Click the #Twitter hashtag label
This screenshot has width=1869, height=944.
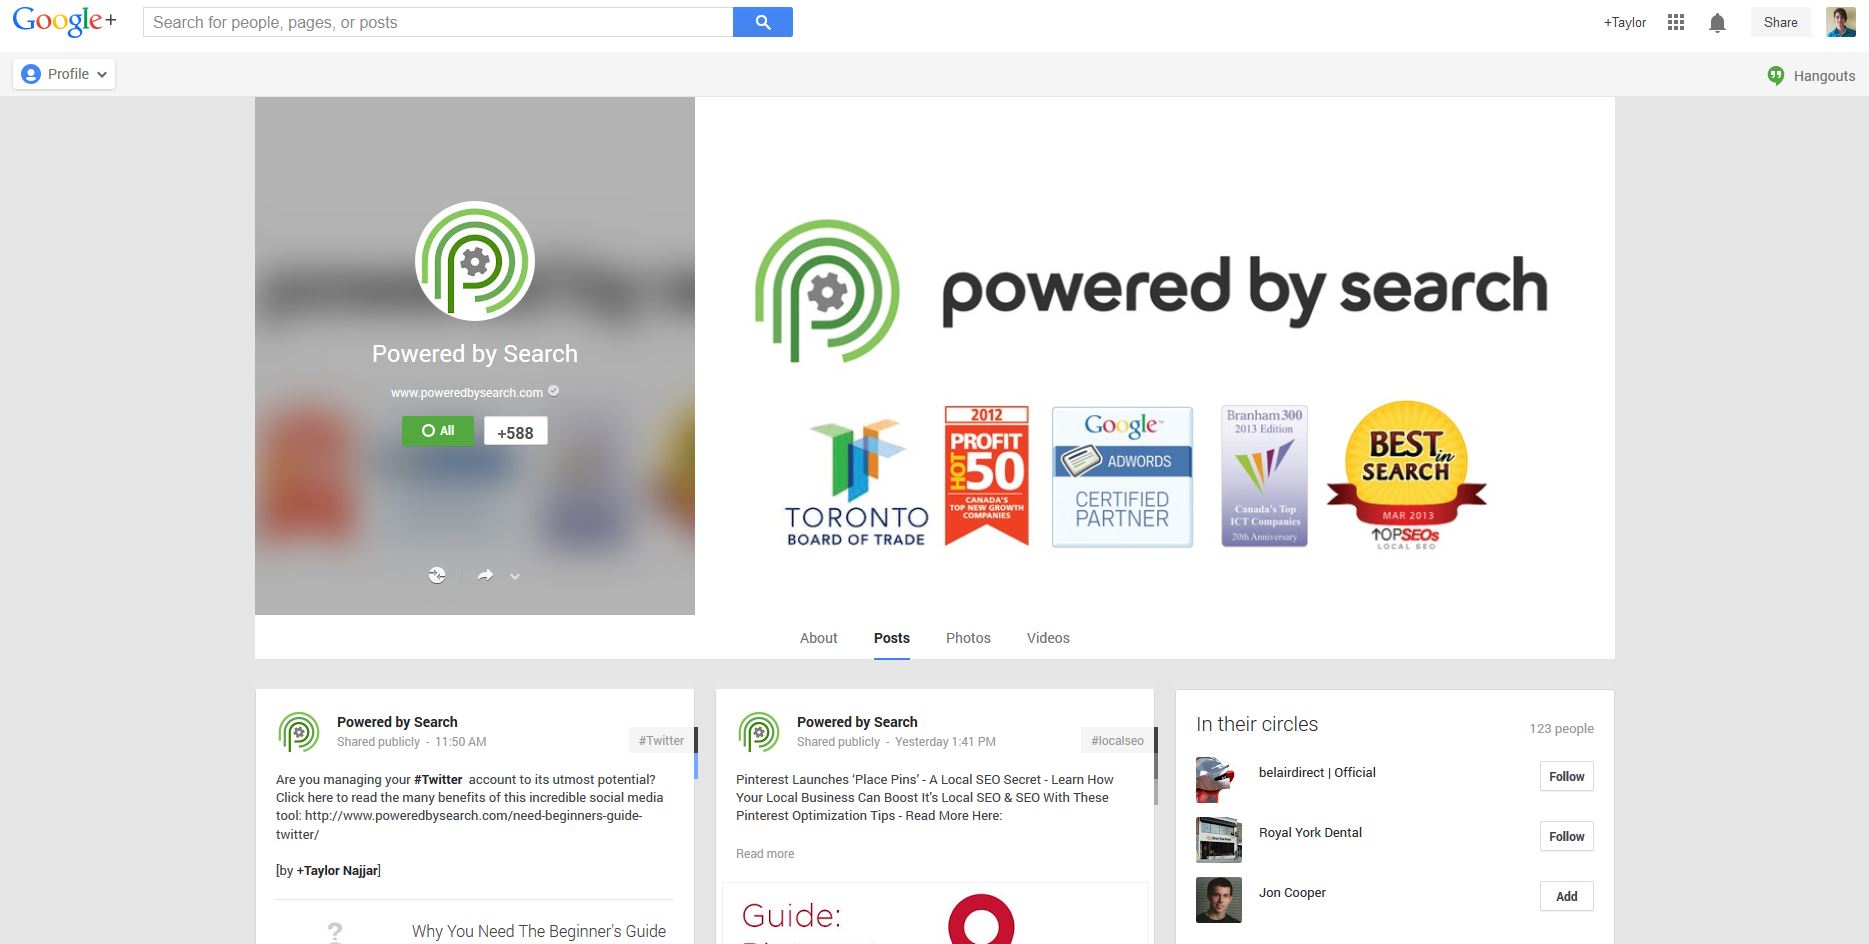coord(661,741)
